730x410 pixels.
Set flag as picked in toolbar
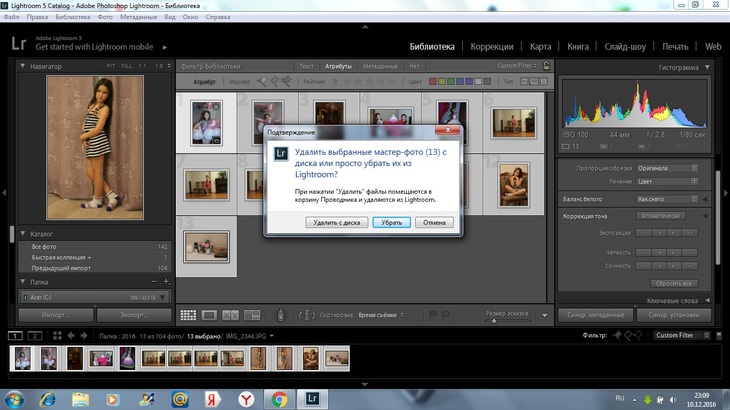(x=433, y=315)
